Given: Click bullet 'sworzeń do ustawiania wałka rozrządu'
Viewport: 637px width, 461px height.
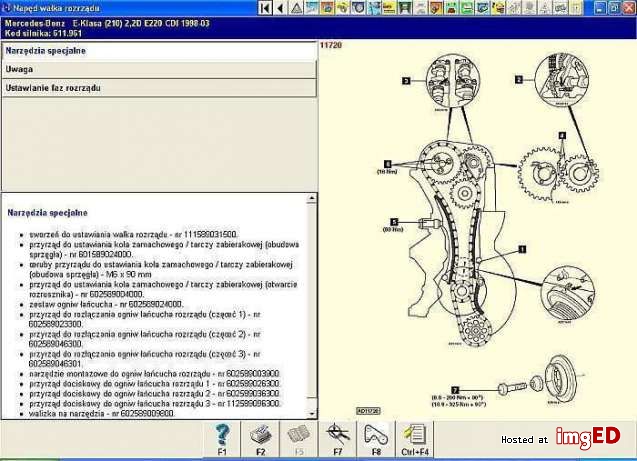Looking at the screenshot, I should tap(133, 234).
